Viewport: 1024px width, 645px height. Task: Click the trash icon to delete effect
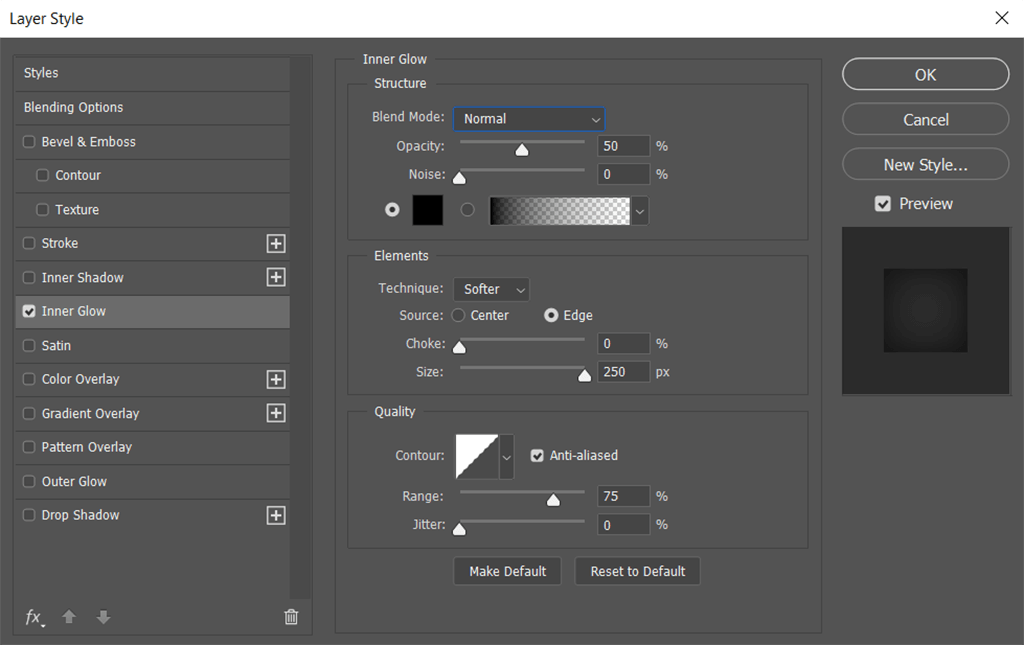pyautogui.click(x=291, y=617)
